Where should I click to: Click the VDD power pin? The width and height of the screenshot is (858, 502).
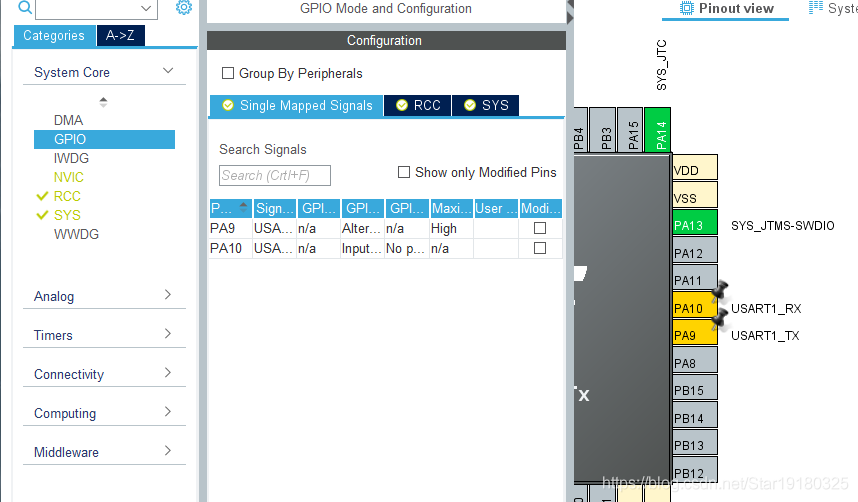pos(694,169)
